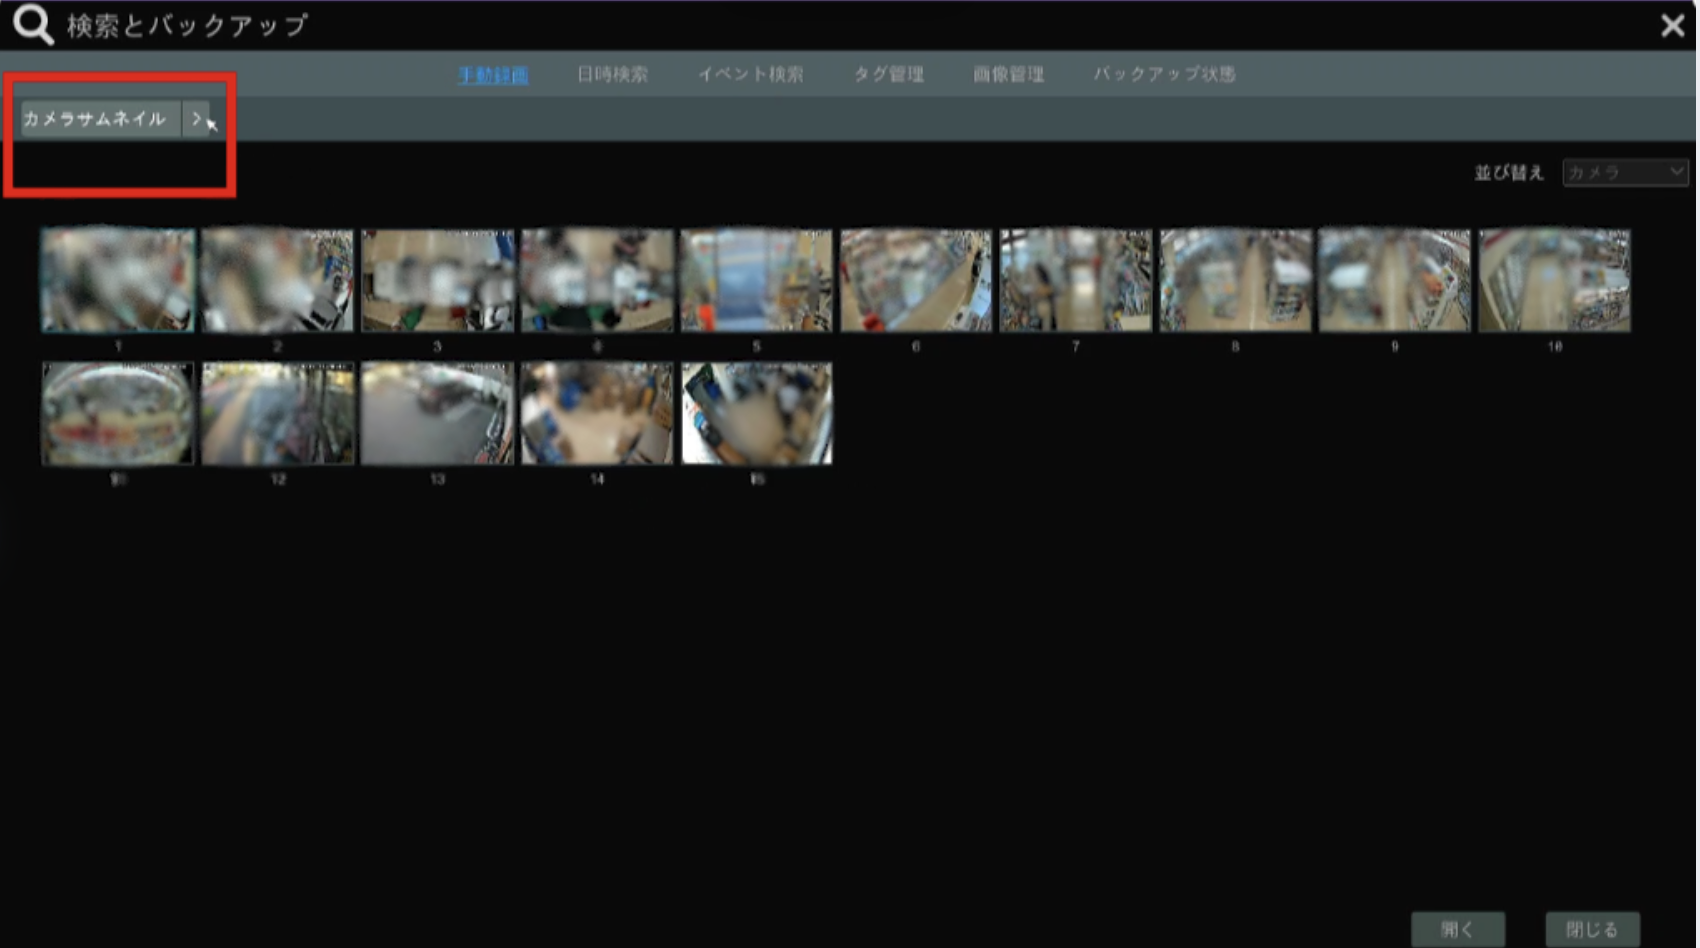Select camera thumbnail 14

(597, 413)
